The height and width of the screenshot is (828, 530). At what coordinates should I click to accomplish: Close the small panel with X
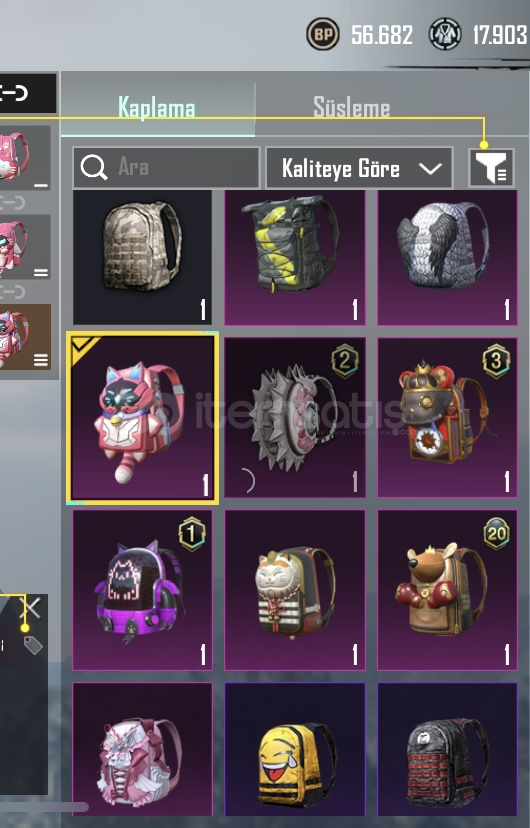tap(30, 608)
